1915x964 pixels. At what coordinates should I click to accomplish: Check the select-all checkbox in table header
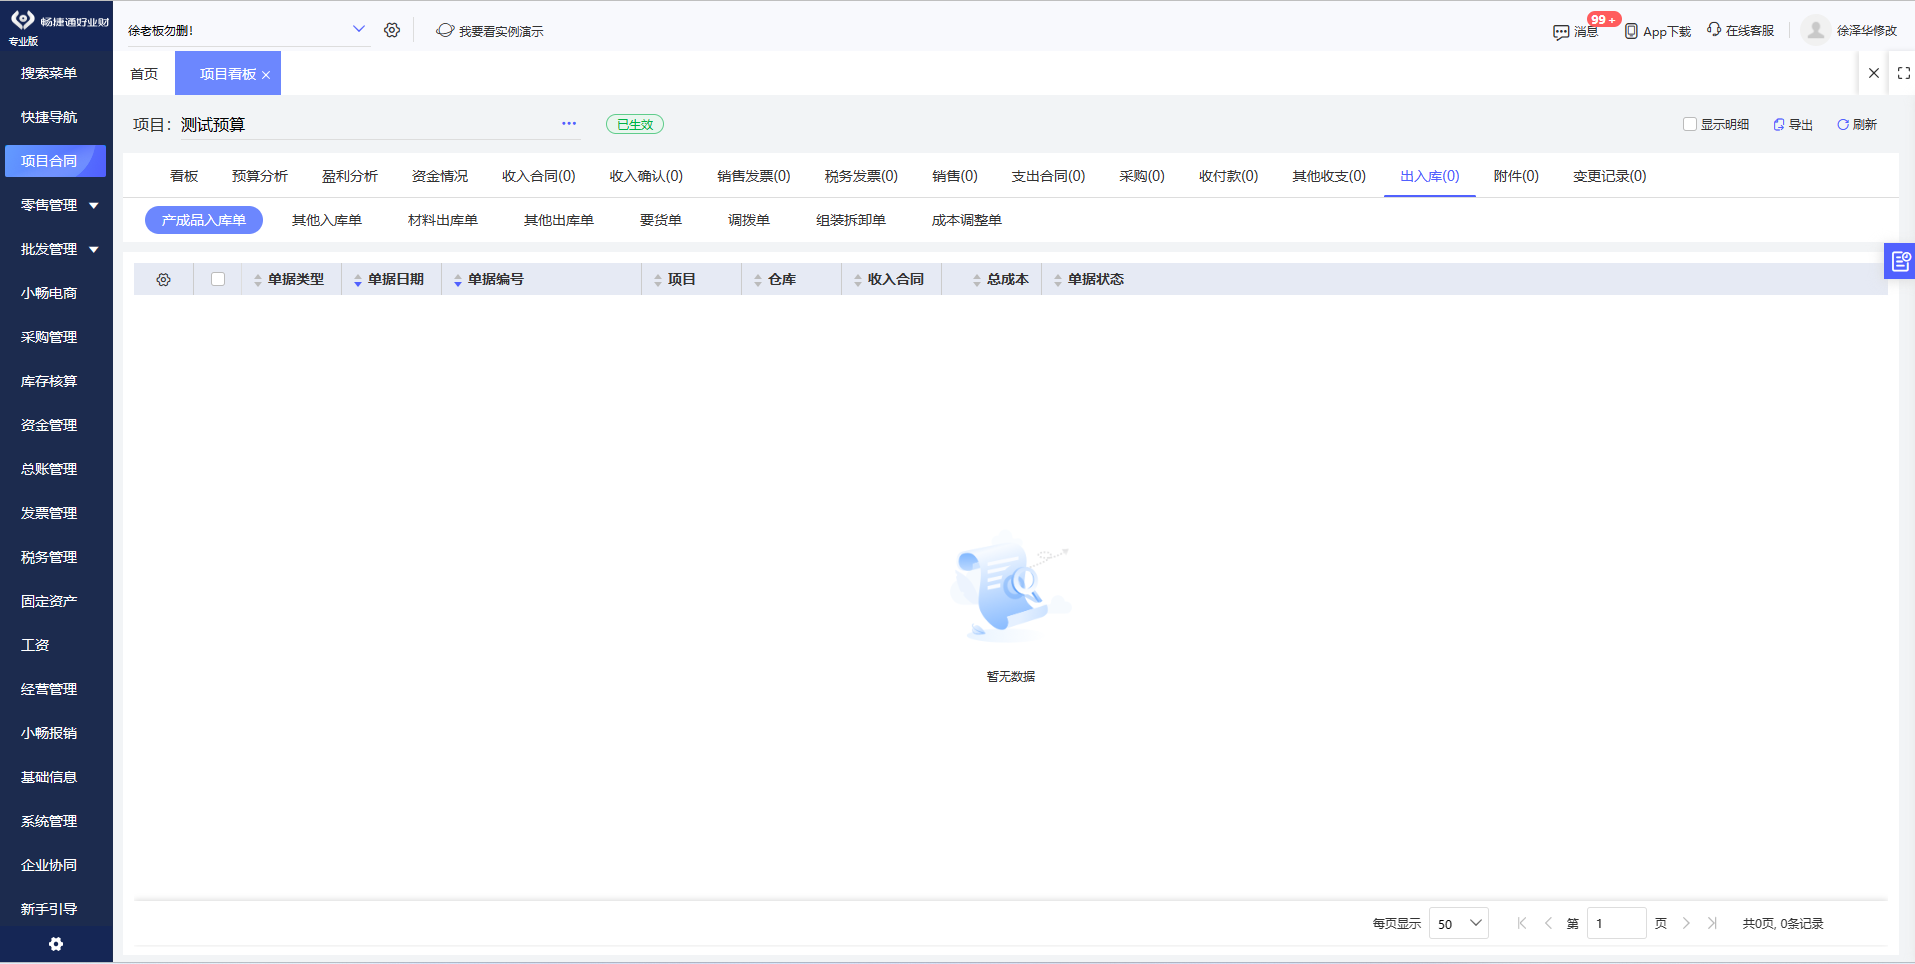click(x=217, y=279)
